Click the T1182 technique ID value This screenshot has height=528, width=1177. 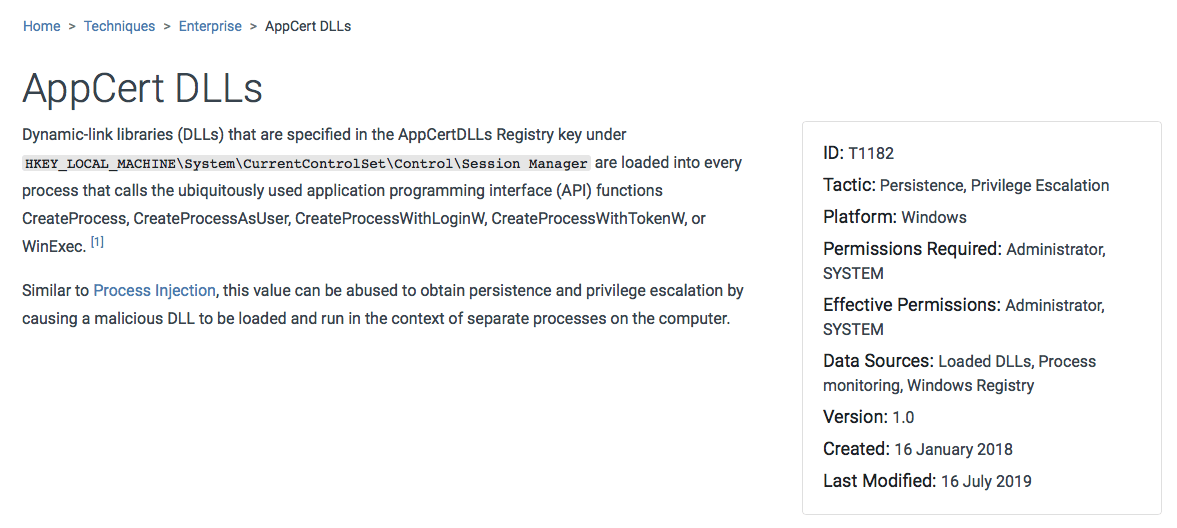(871, 154)
